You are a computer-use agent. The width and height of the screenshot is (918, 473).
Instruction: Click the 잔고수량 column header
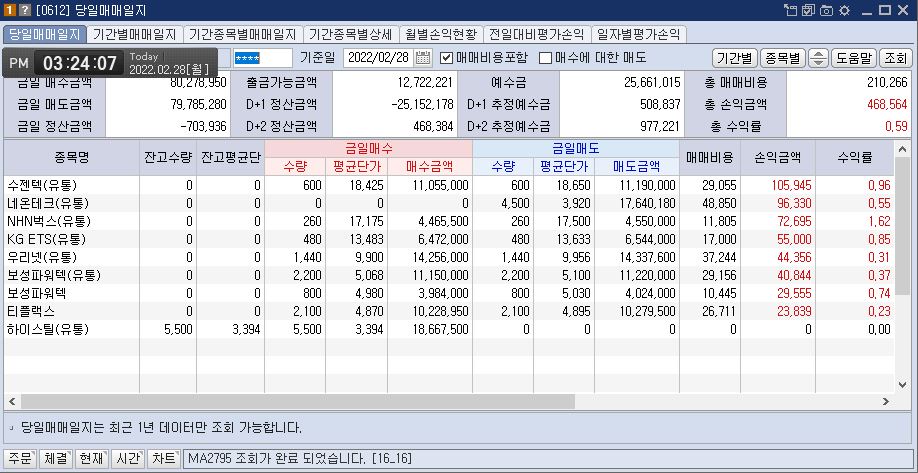pyautogui.click(x=168, y=157)
